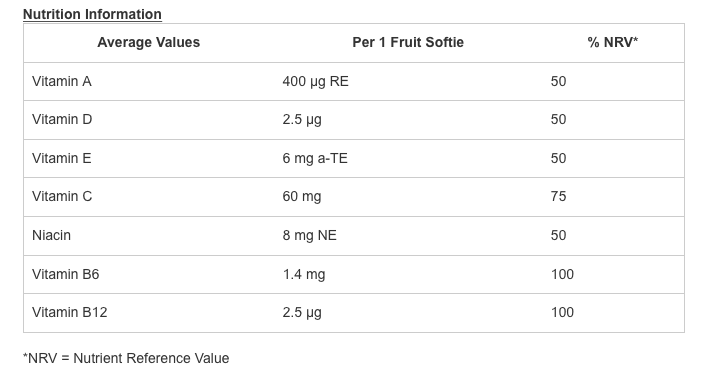
Task: Click the Vitamin D row label
Action: pos(62,119)
